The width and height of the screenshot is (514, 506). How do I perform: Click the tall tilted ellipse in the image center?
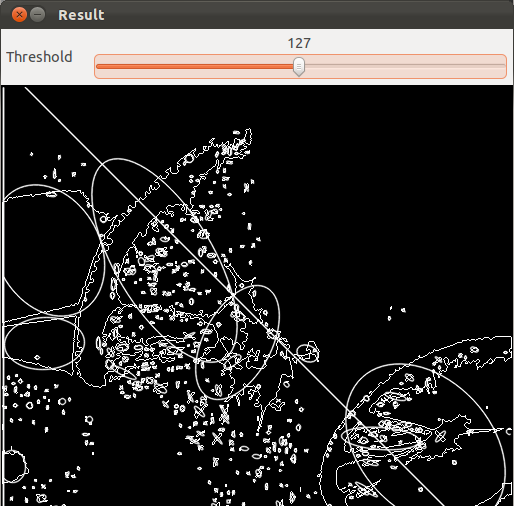[163, 260]
